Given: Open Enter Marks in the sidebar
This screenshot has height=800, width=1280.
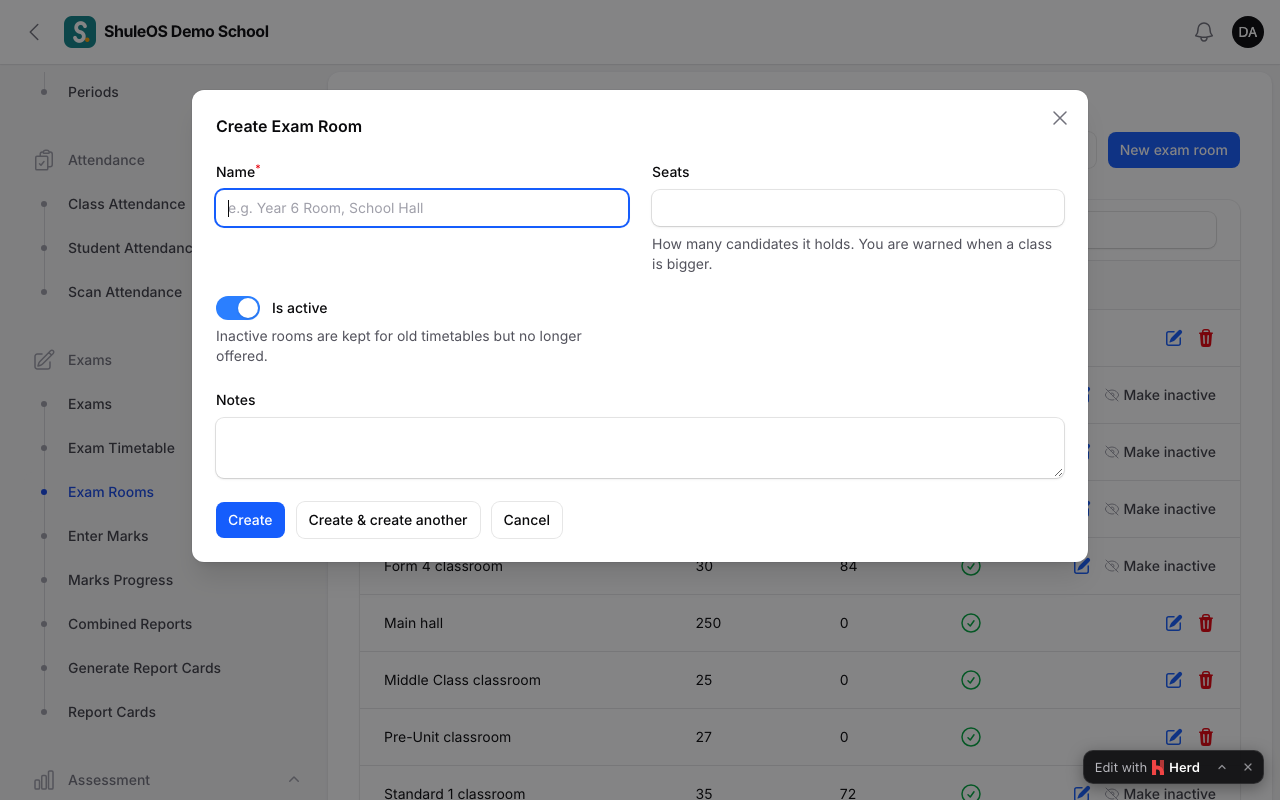Looking at the screenshot, I should point(108,536).
